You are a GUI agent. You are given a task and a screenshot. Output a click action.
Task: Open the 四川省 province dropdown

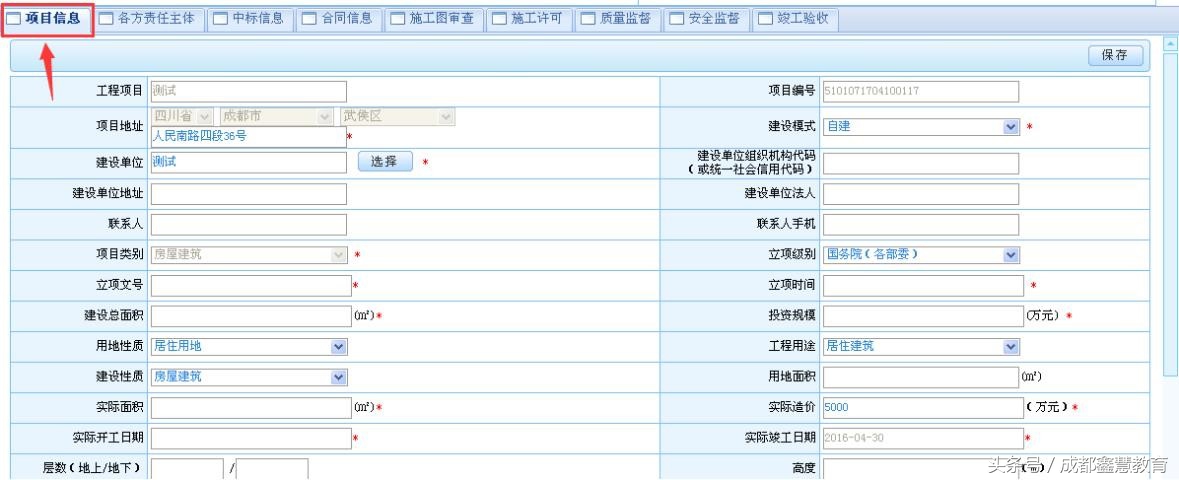183,117
